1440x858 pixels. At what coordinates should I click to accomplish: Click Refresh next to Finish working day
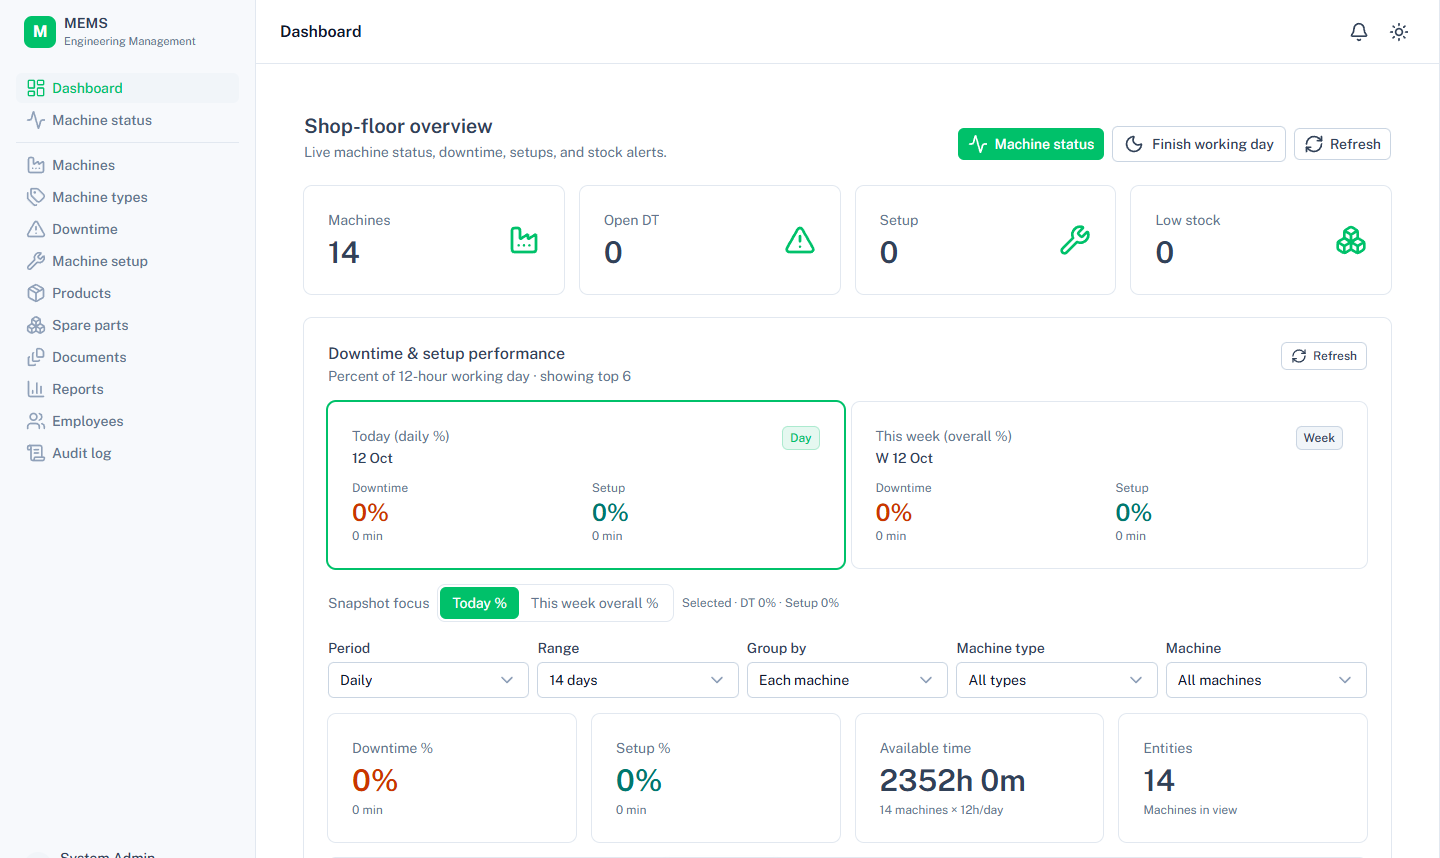1342,144
